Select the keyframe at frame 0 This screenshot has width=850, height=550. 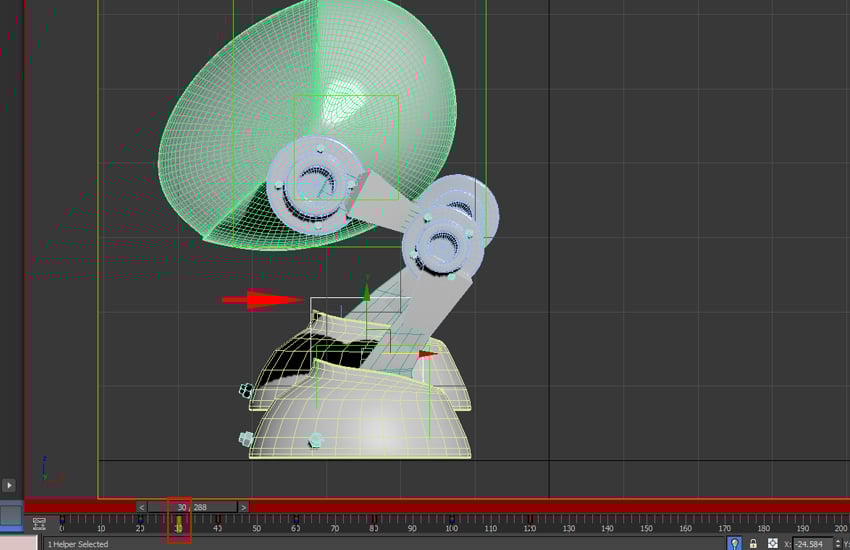[62, 520]
